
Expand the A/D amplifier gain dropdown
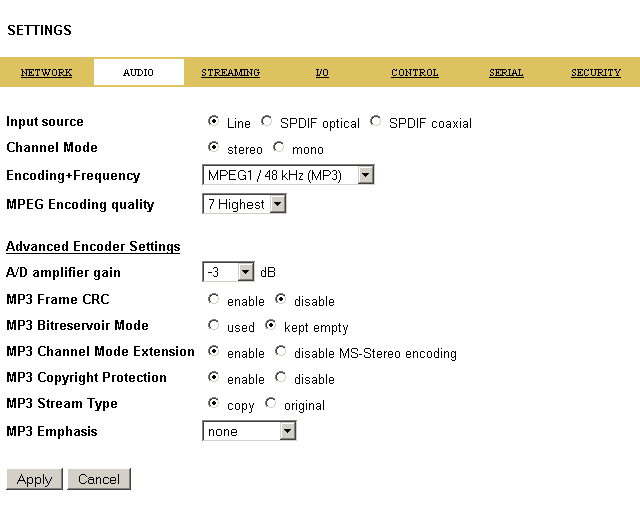(x=246, y=272)
